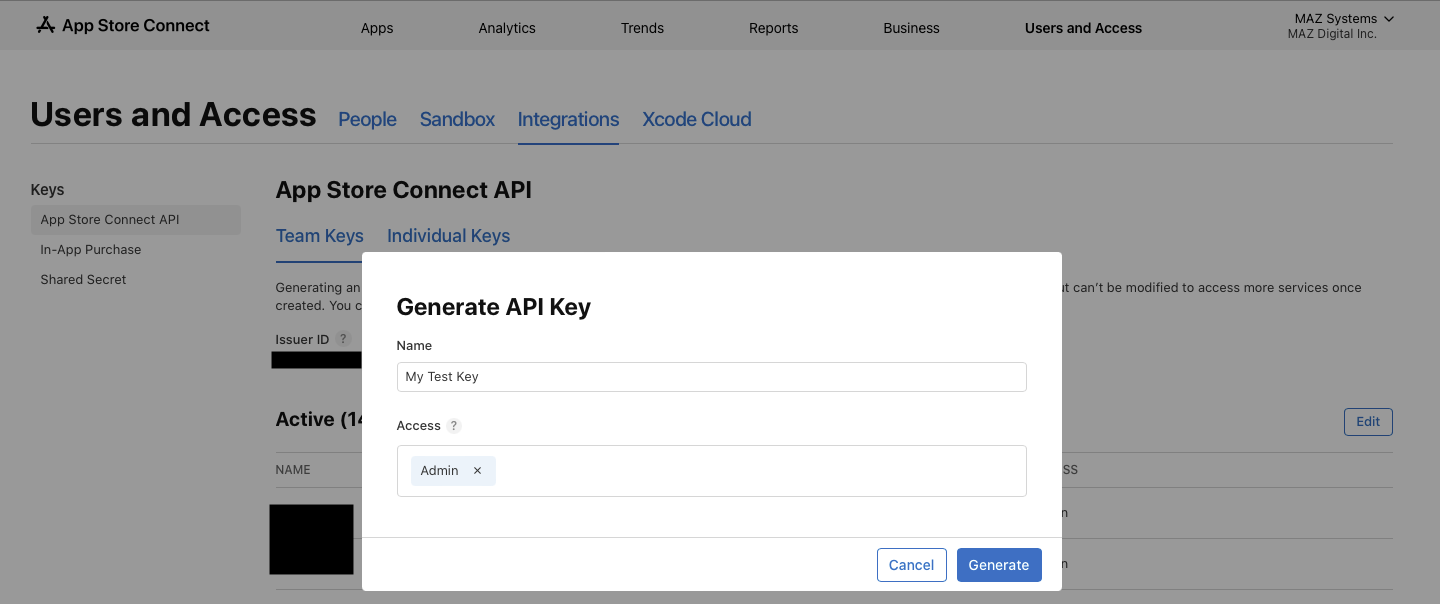The image size is (1440, 604).
Task: Click into the Name input field
Action: click(x=712, y=377)
